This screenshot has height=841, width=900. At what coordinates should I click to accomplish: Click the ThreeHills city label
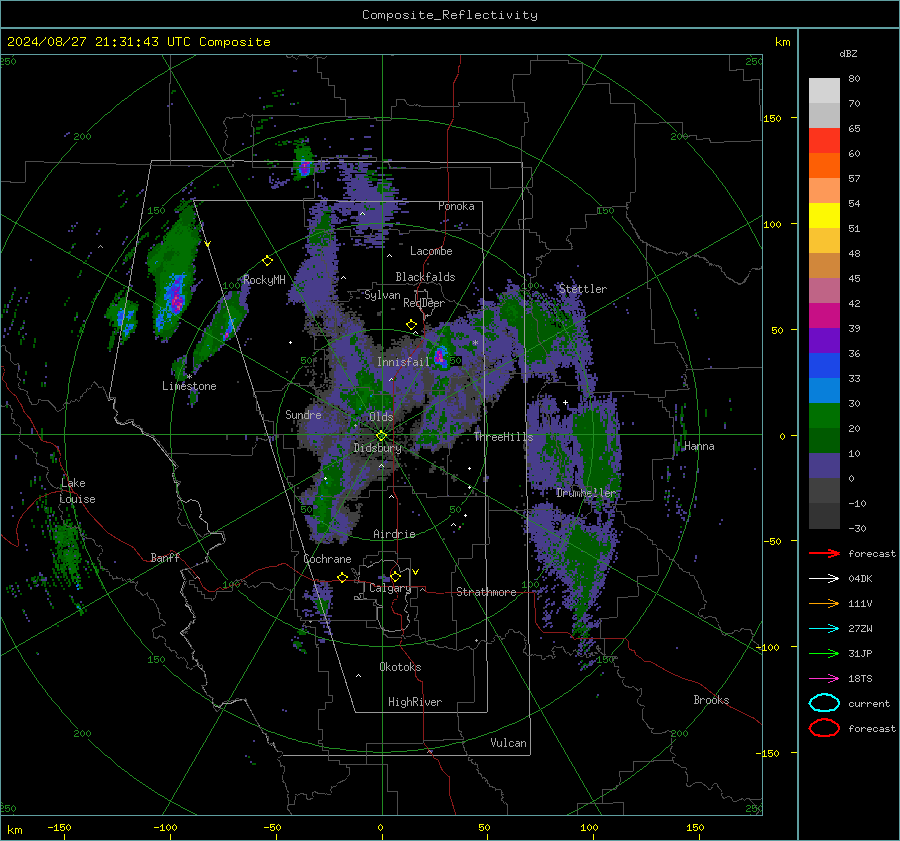pos(503,437)
